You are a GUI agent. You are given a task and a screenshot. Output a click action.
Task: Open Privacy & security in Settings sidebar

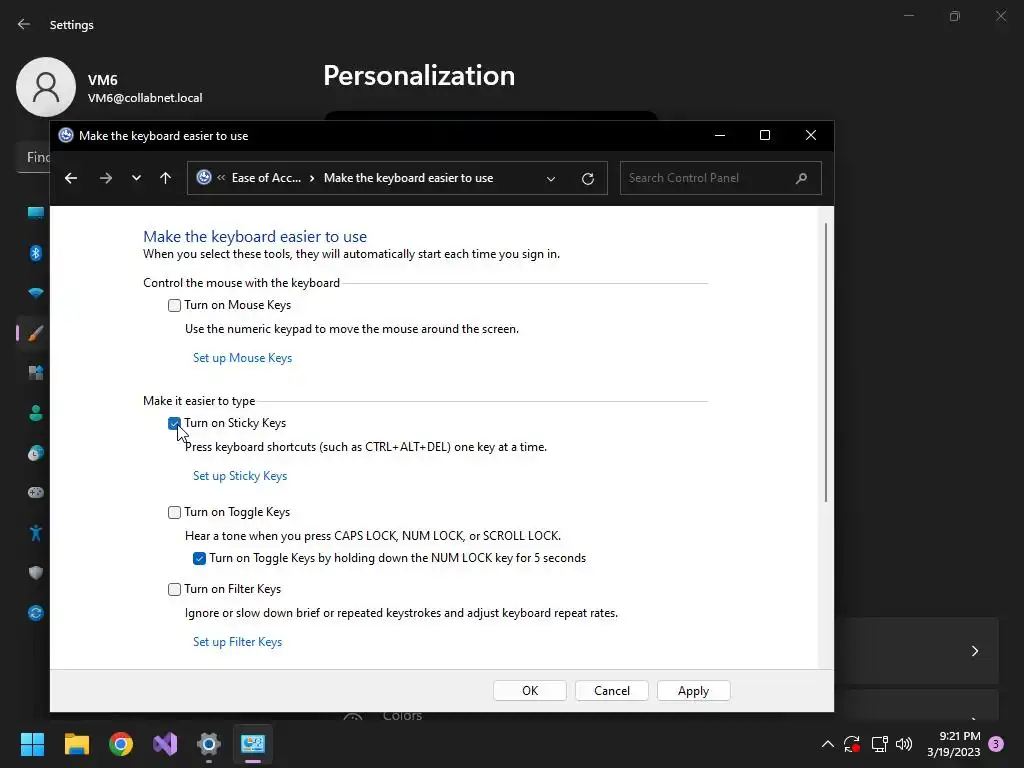click(x=35, y=573)
